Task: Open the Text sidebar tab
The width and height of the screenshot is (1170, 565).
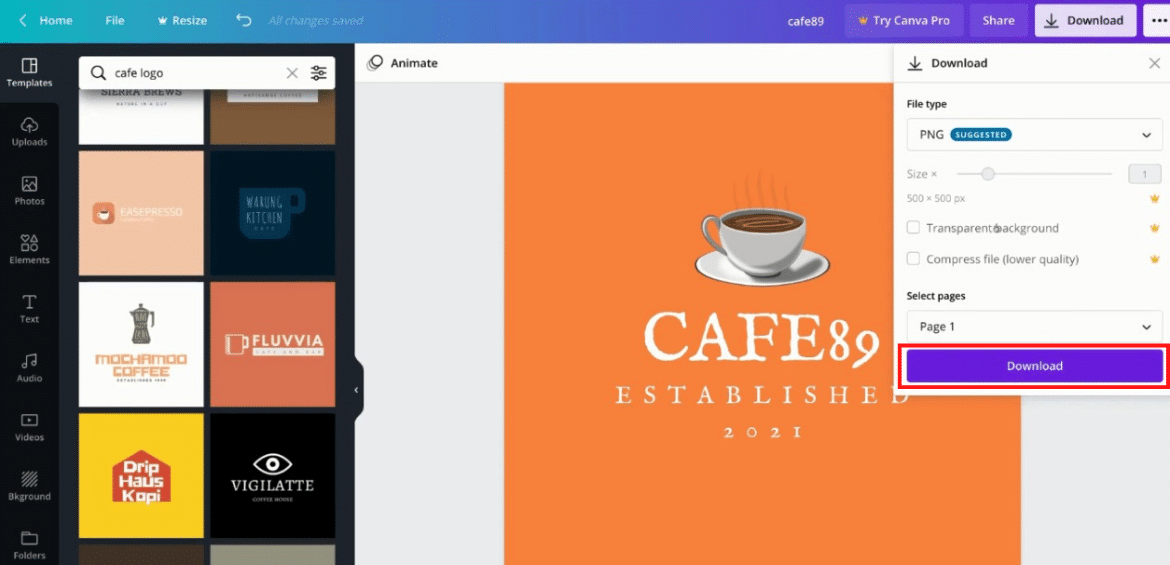Action: (29, 308)
